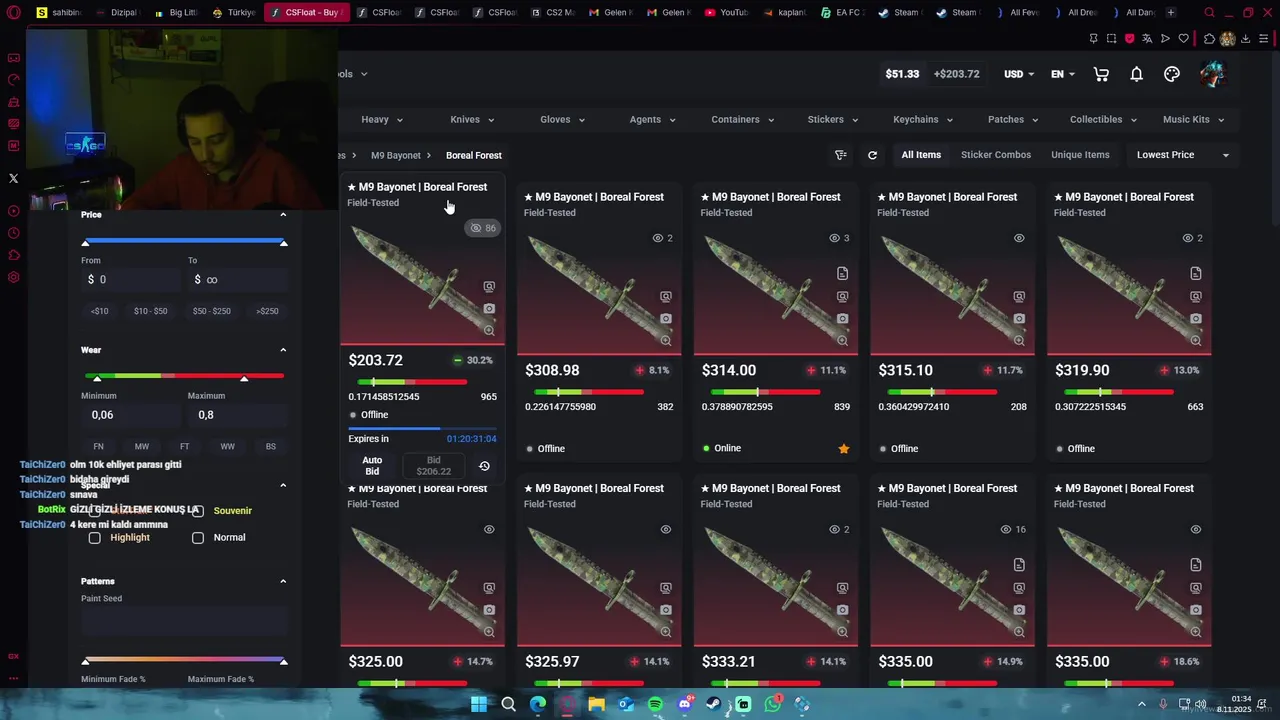Refresh the listings with the reload icon
Viewport: 1280px width, 720px height.
[872, 155]
